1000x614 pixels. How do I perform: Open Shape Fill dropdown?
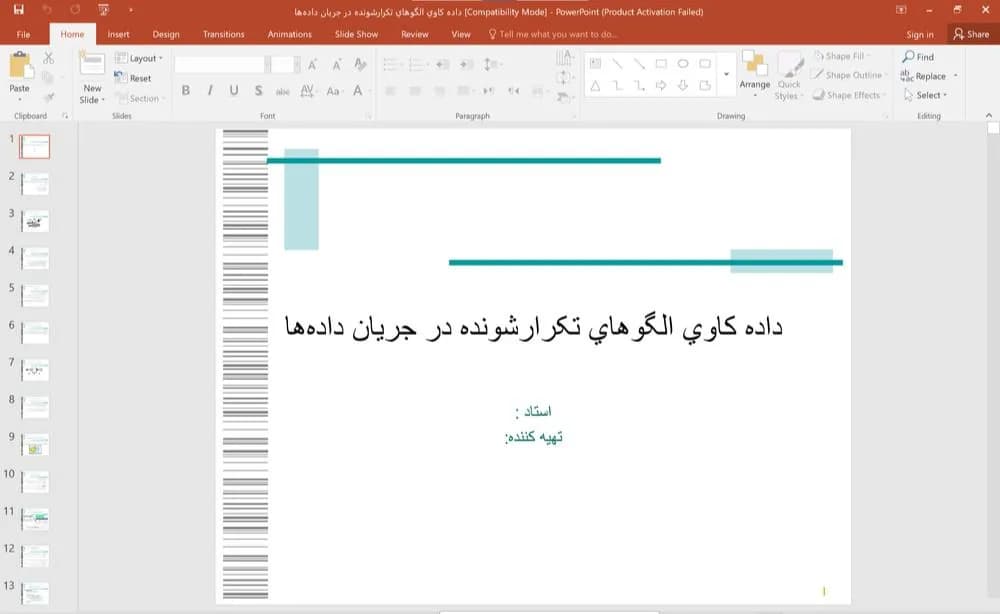tap(843, 56)
